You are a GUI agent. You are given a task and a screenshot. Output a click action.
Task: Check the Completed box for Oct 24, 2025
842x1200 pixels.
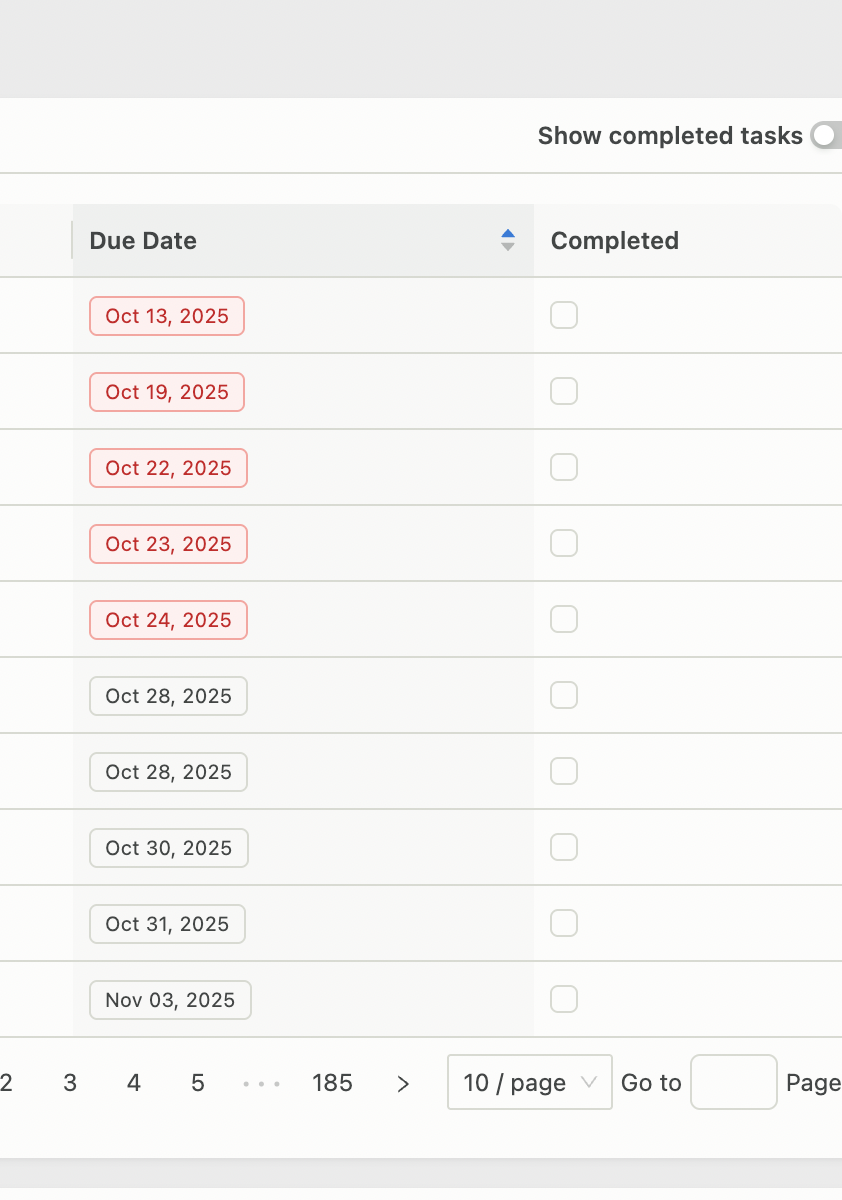point(564,620)
